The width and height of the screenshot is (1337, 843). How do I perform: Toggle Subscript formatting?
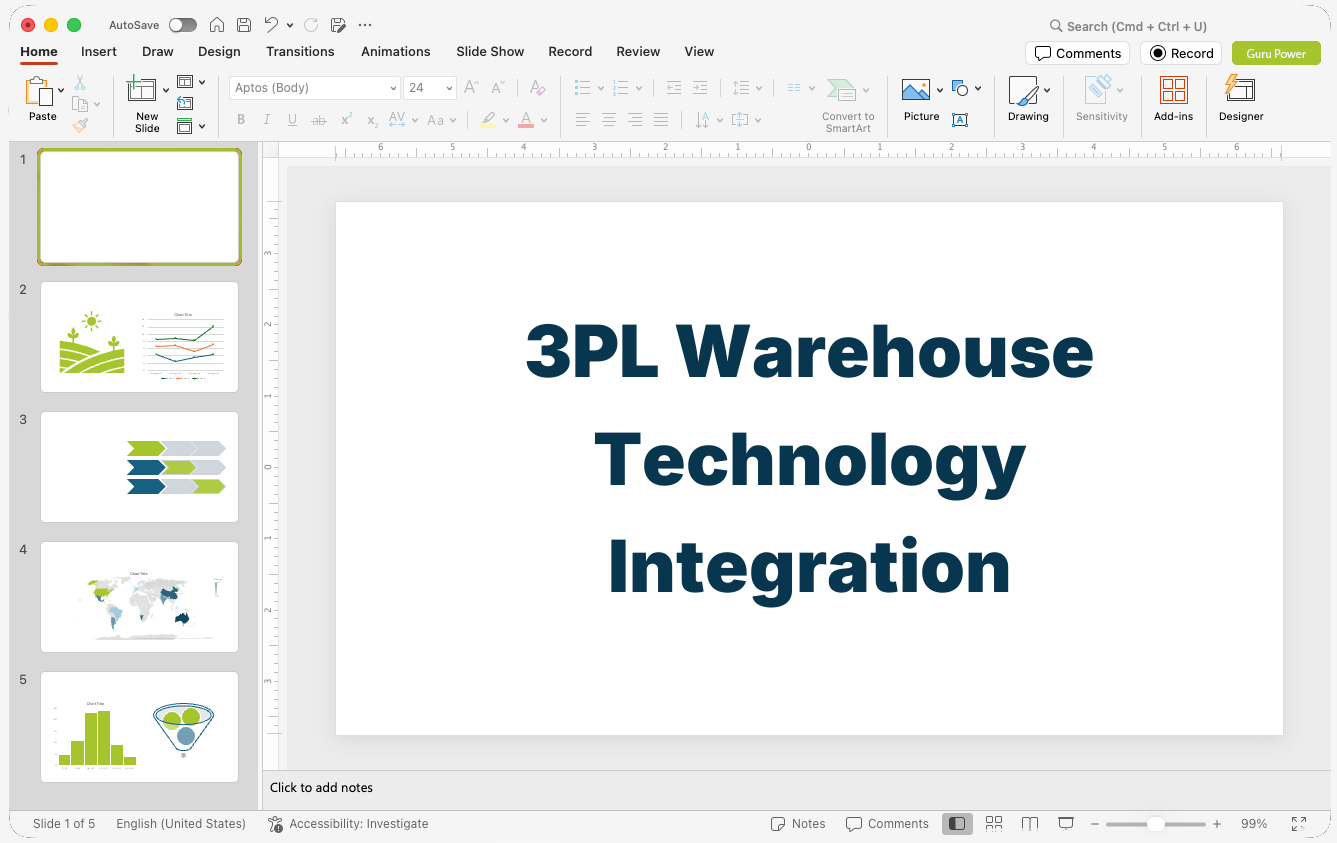click(372, 120)
